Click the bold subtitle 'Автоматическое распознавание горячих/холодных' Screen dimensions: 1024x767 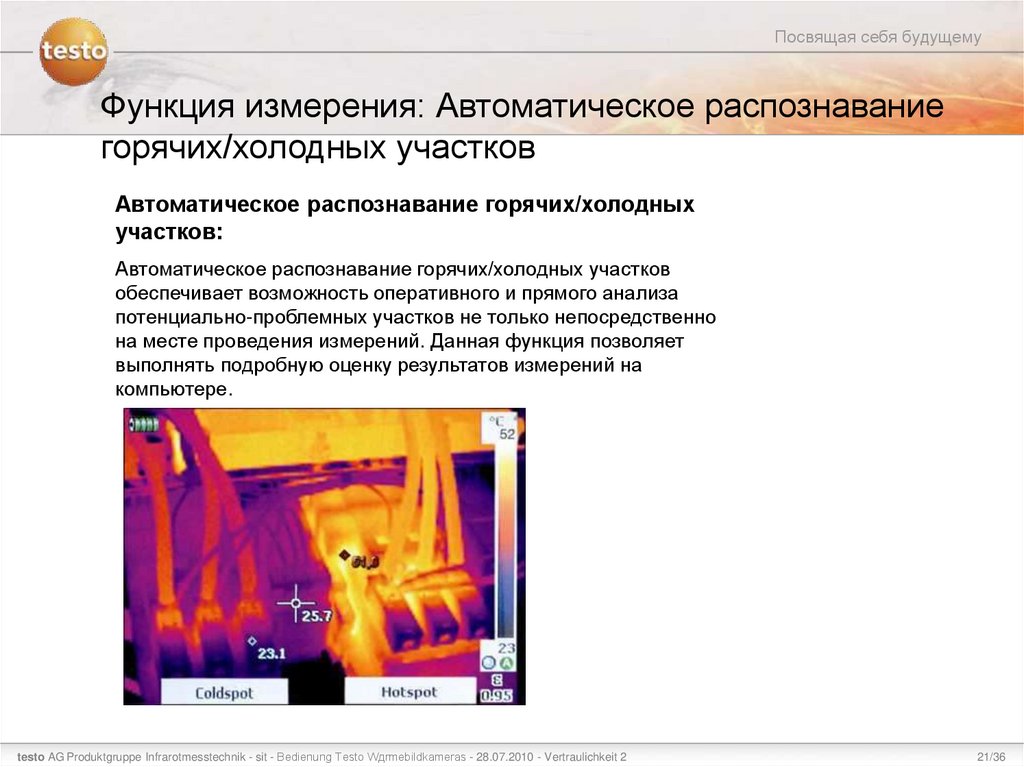click(x=404, y=204)
